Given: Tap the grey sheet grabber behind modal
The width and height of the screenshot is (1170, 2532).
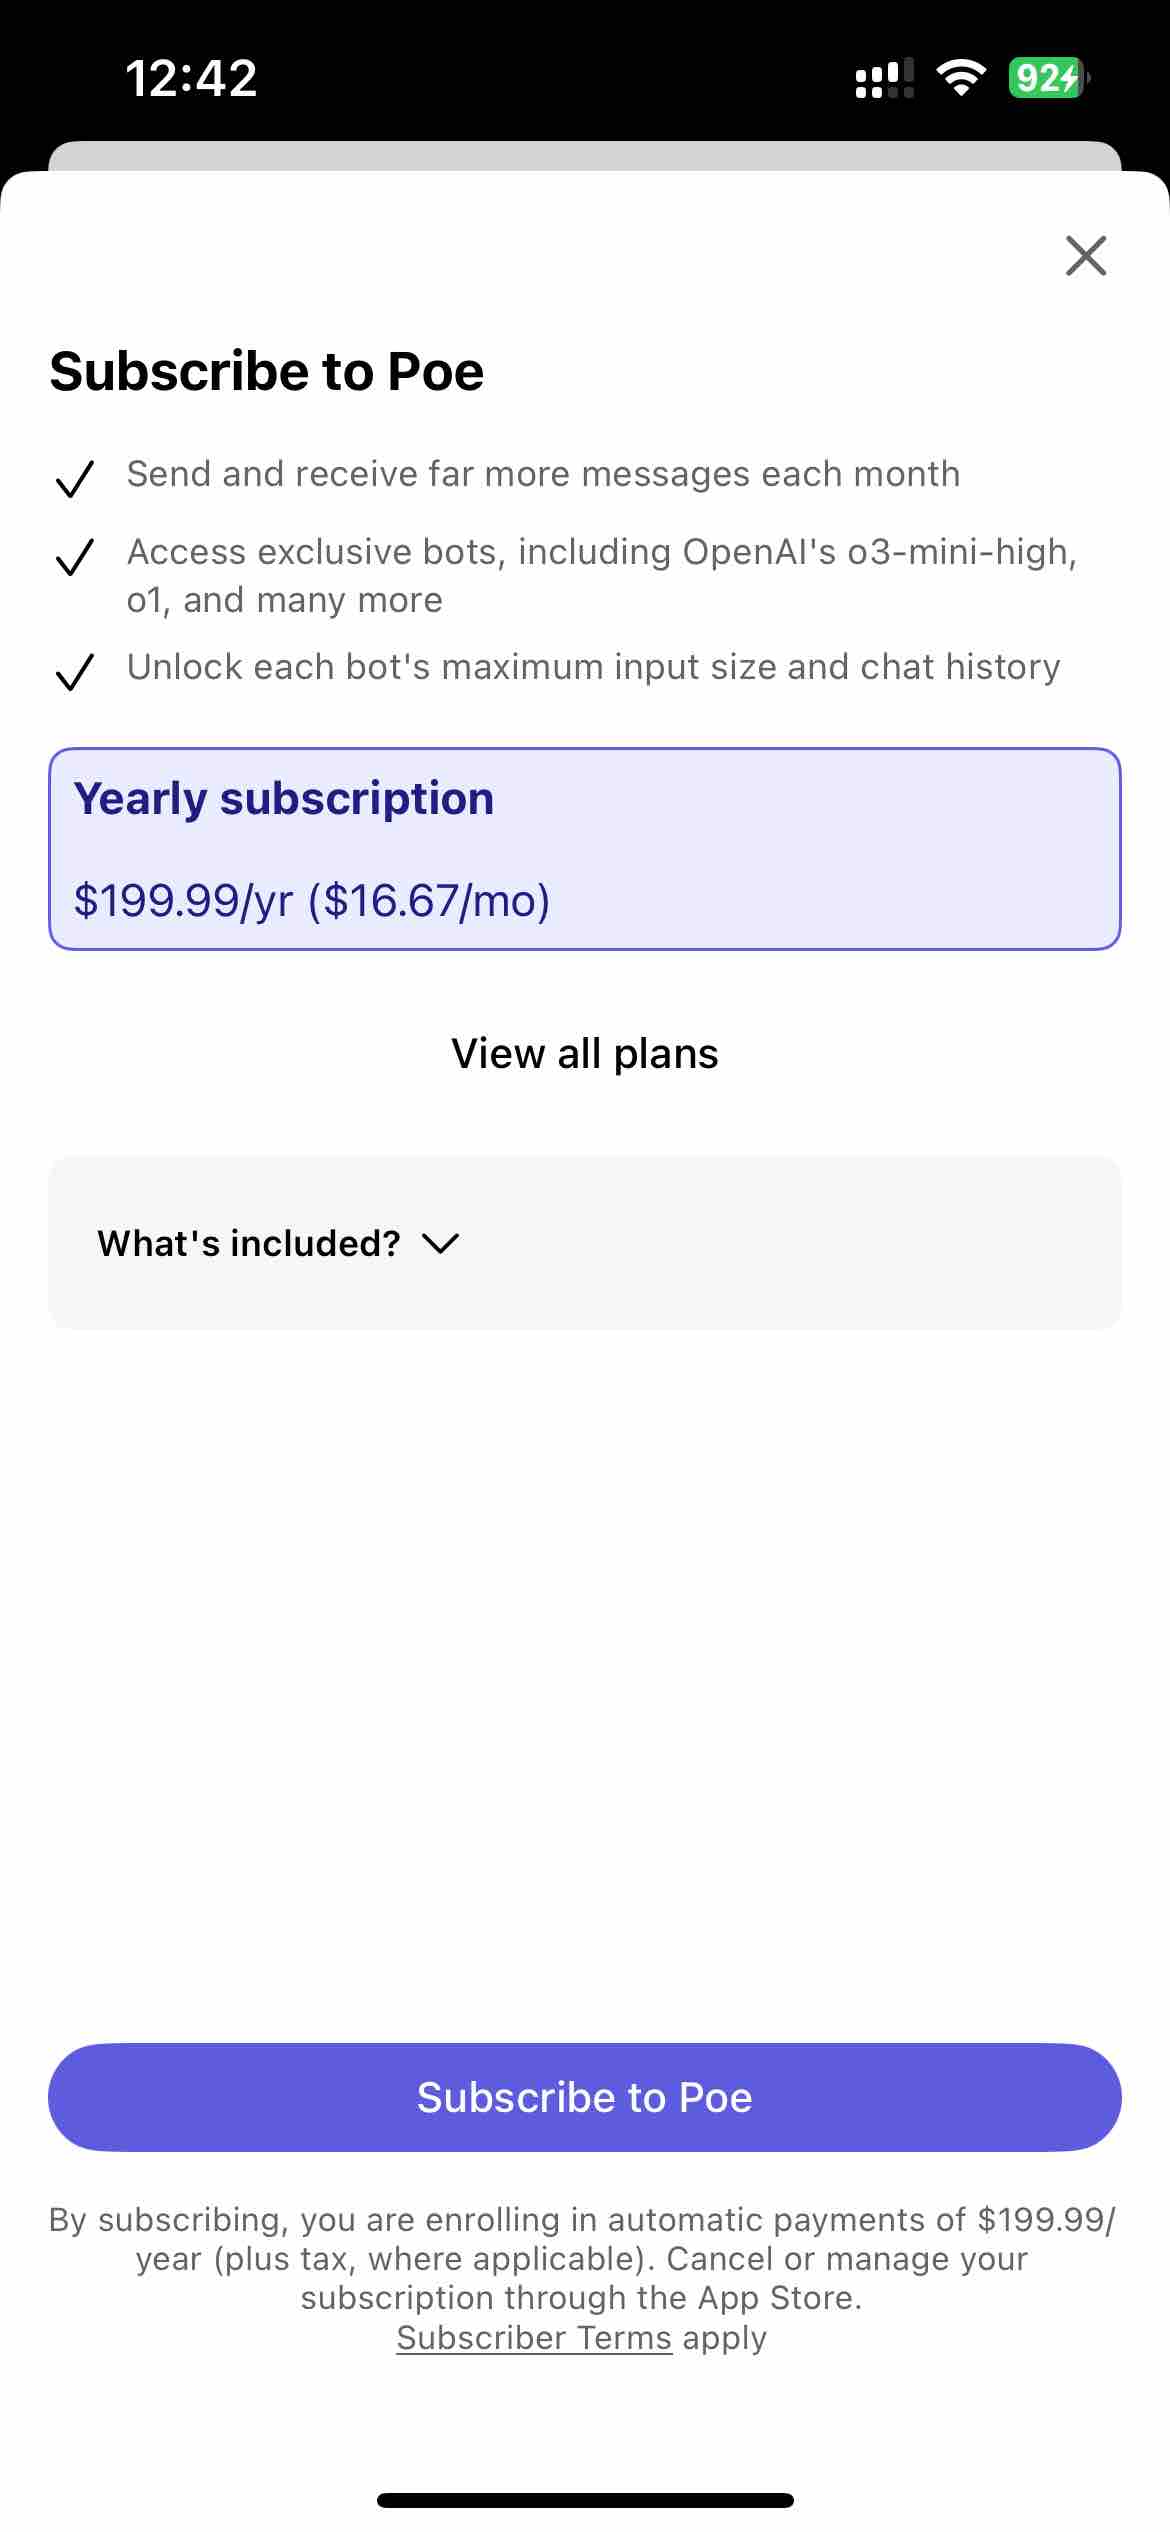Looking at the screenshot, I should 585,155.
